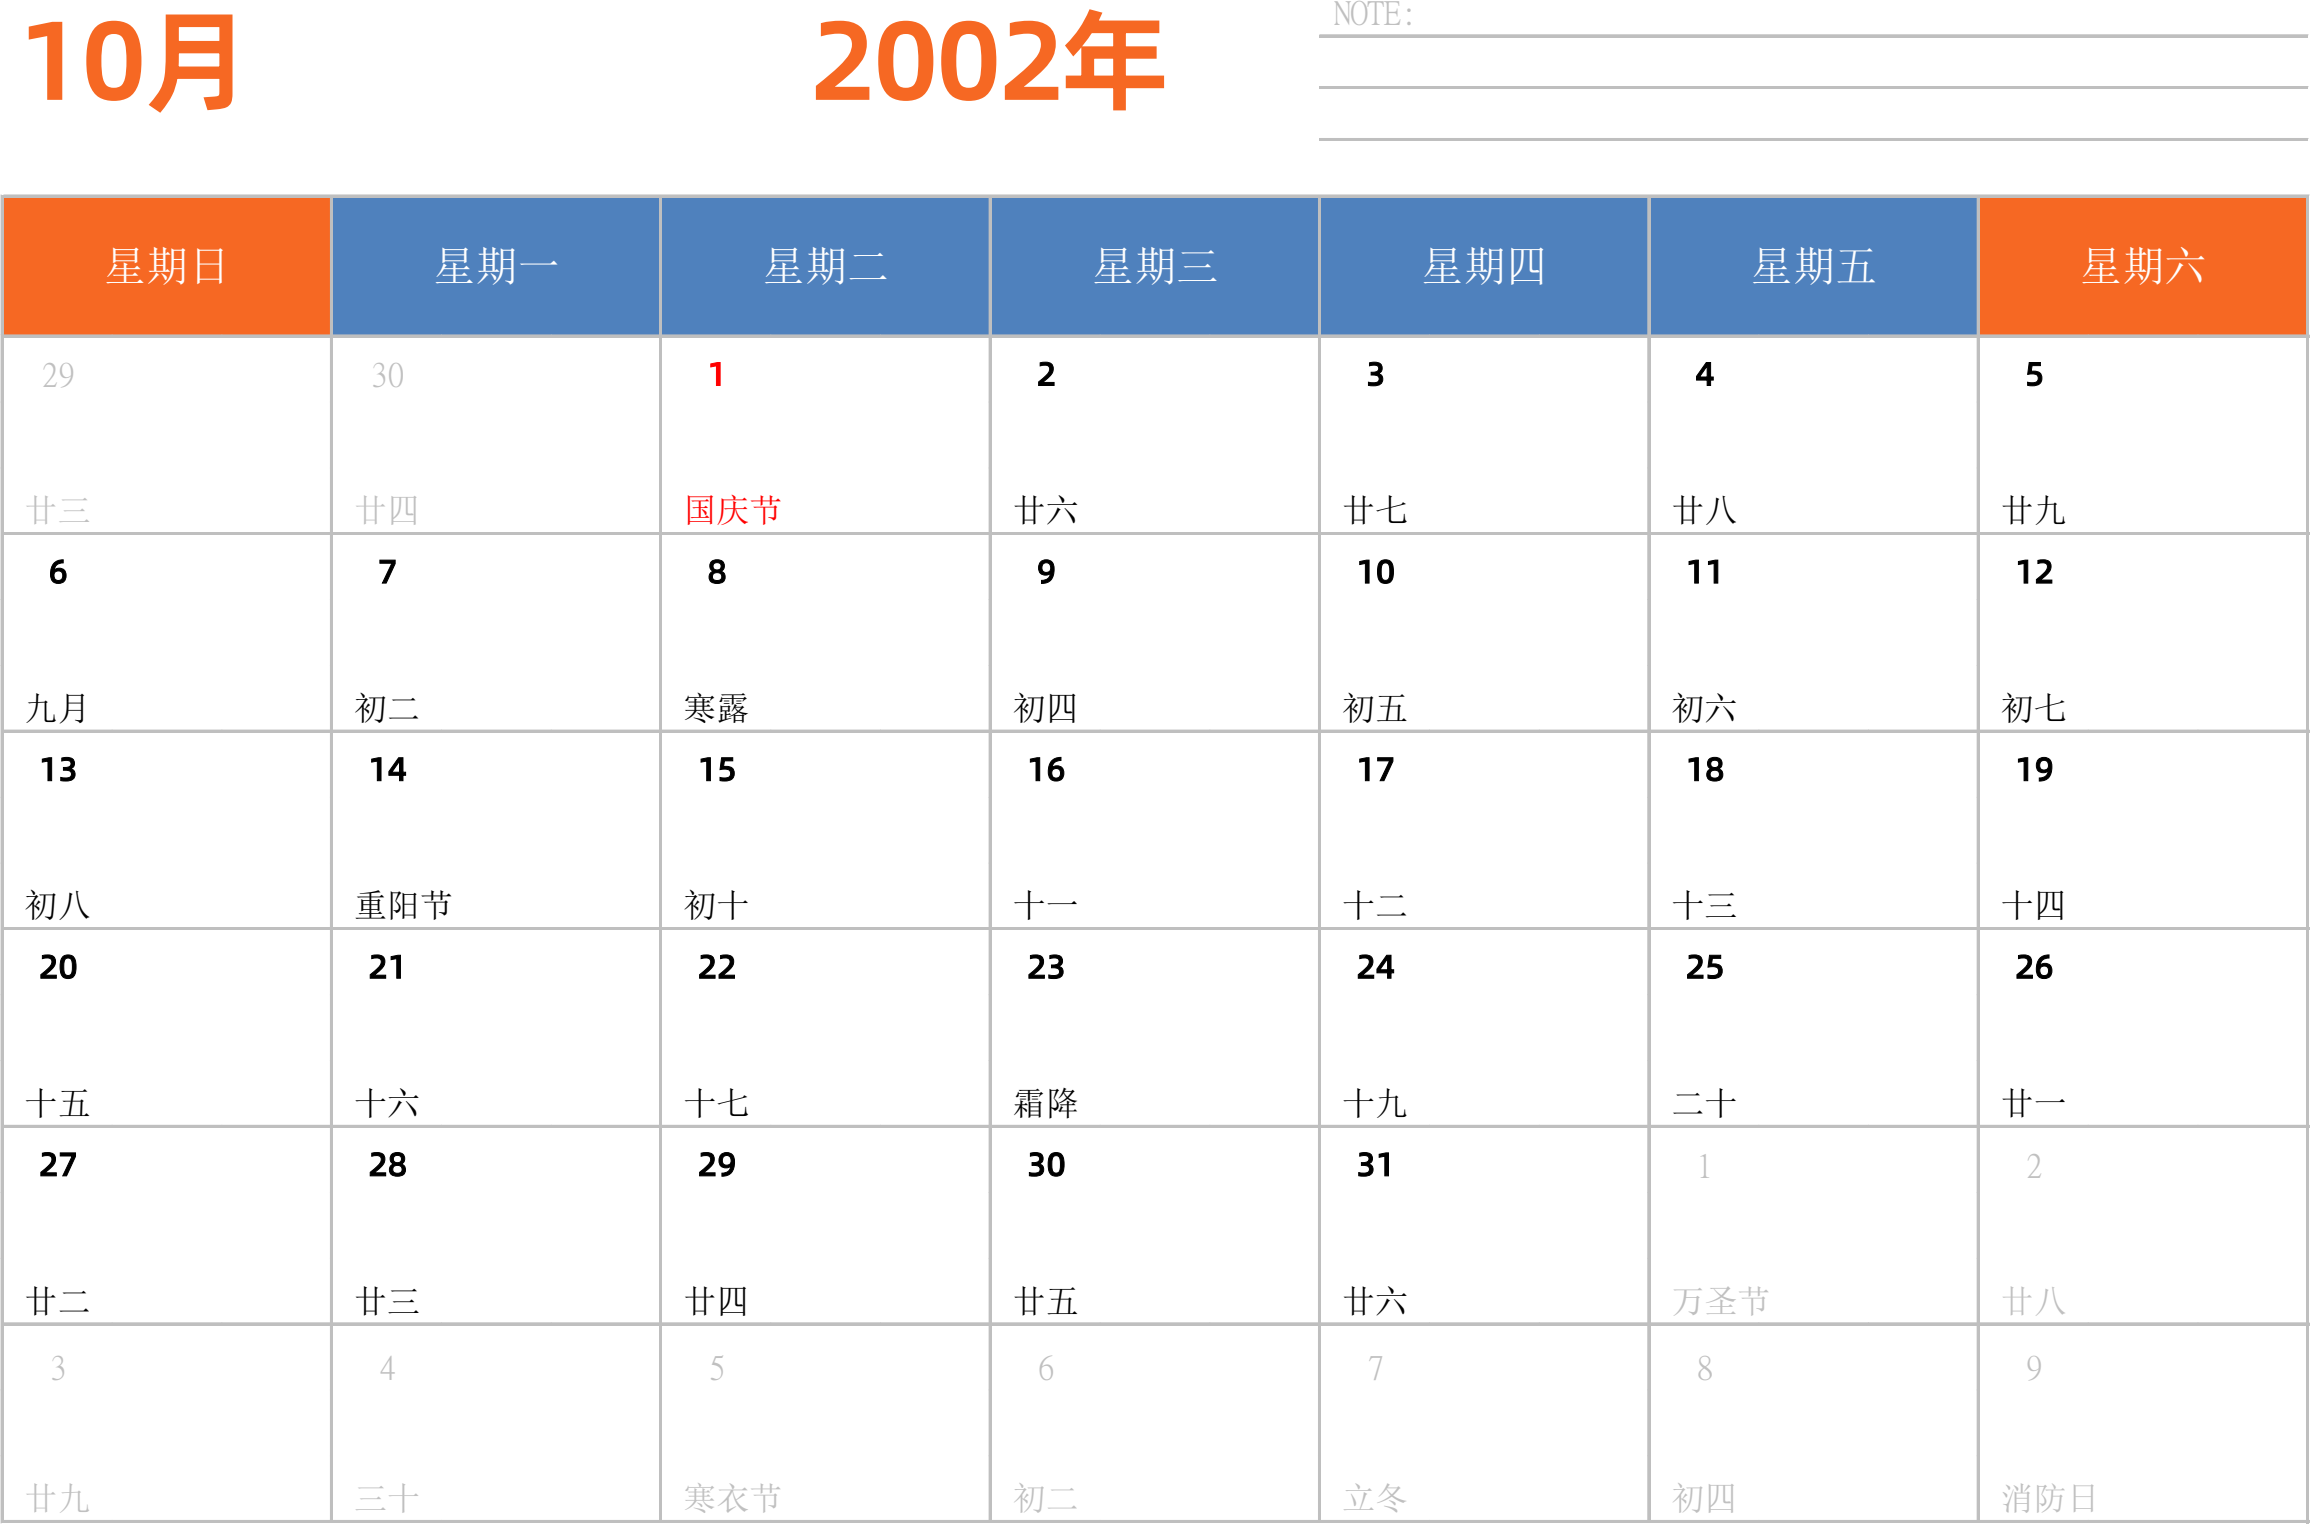Click date number 21
This screenshot has height=1524, width=2310.
pyautogui.click(x=387, y=967)
